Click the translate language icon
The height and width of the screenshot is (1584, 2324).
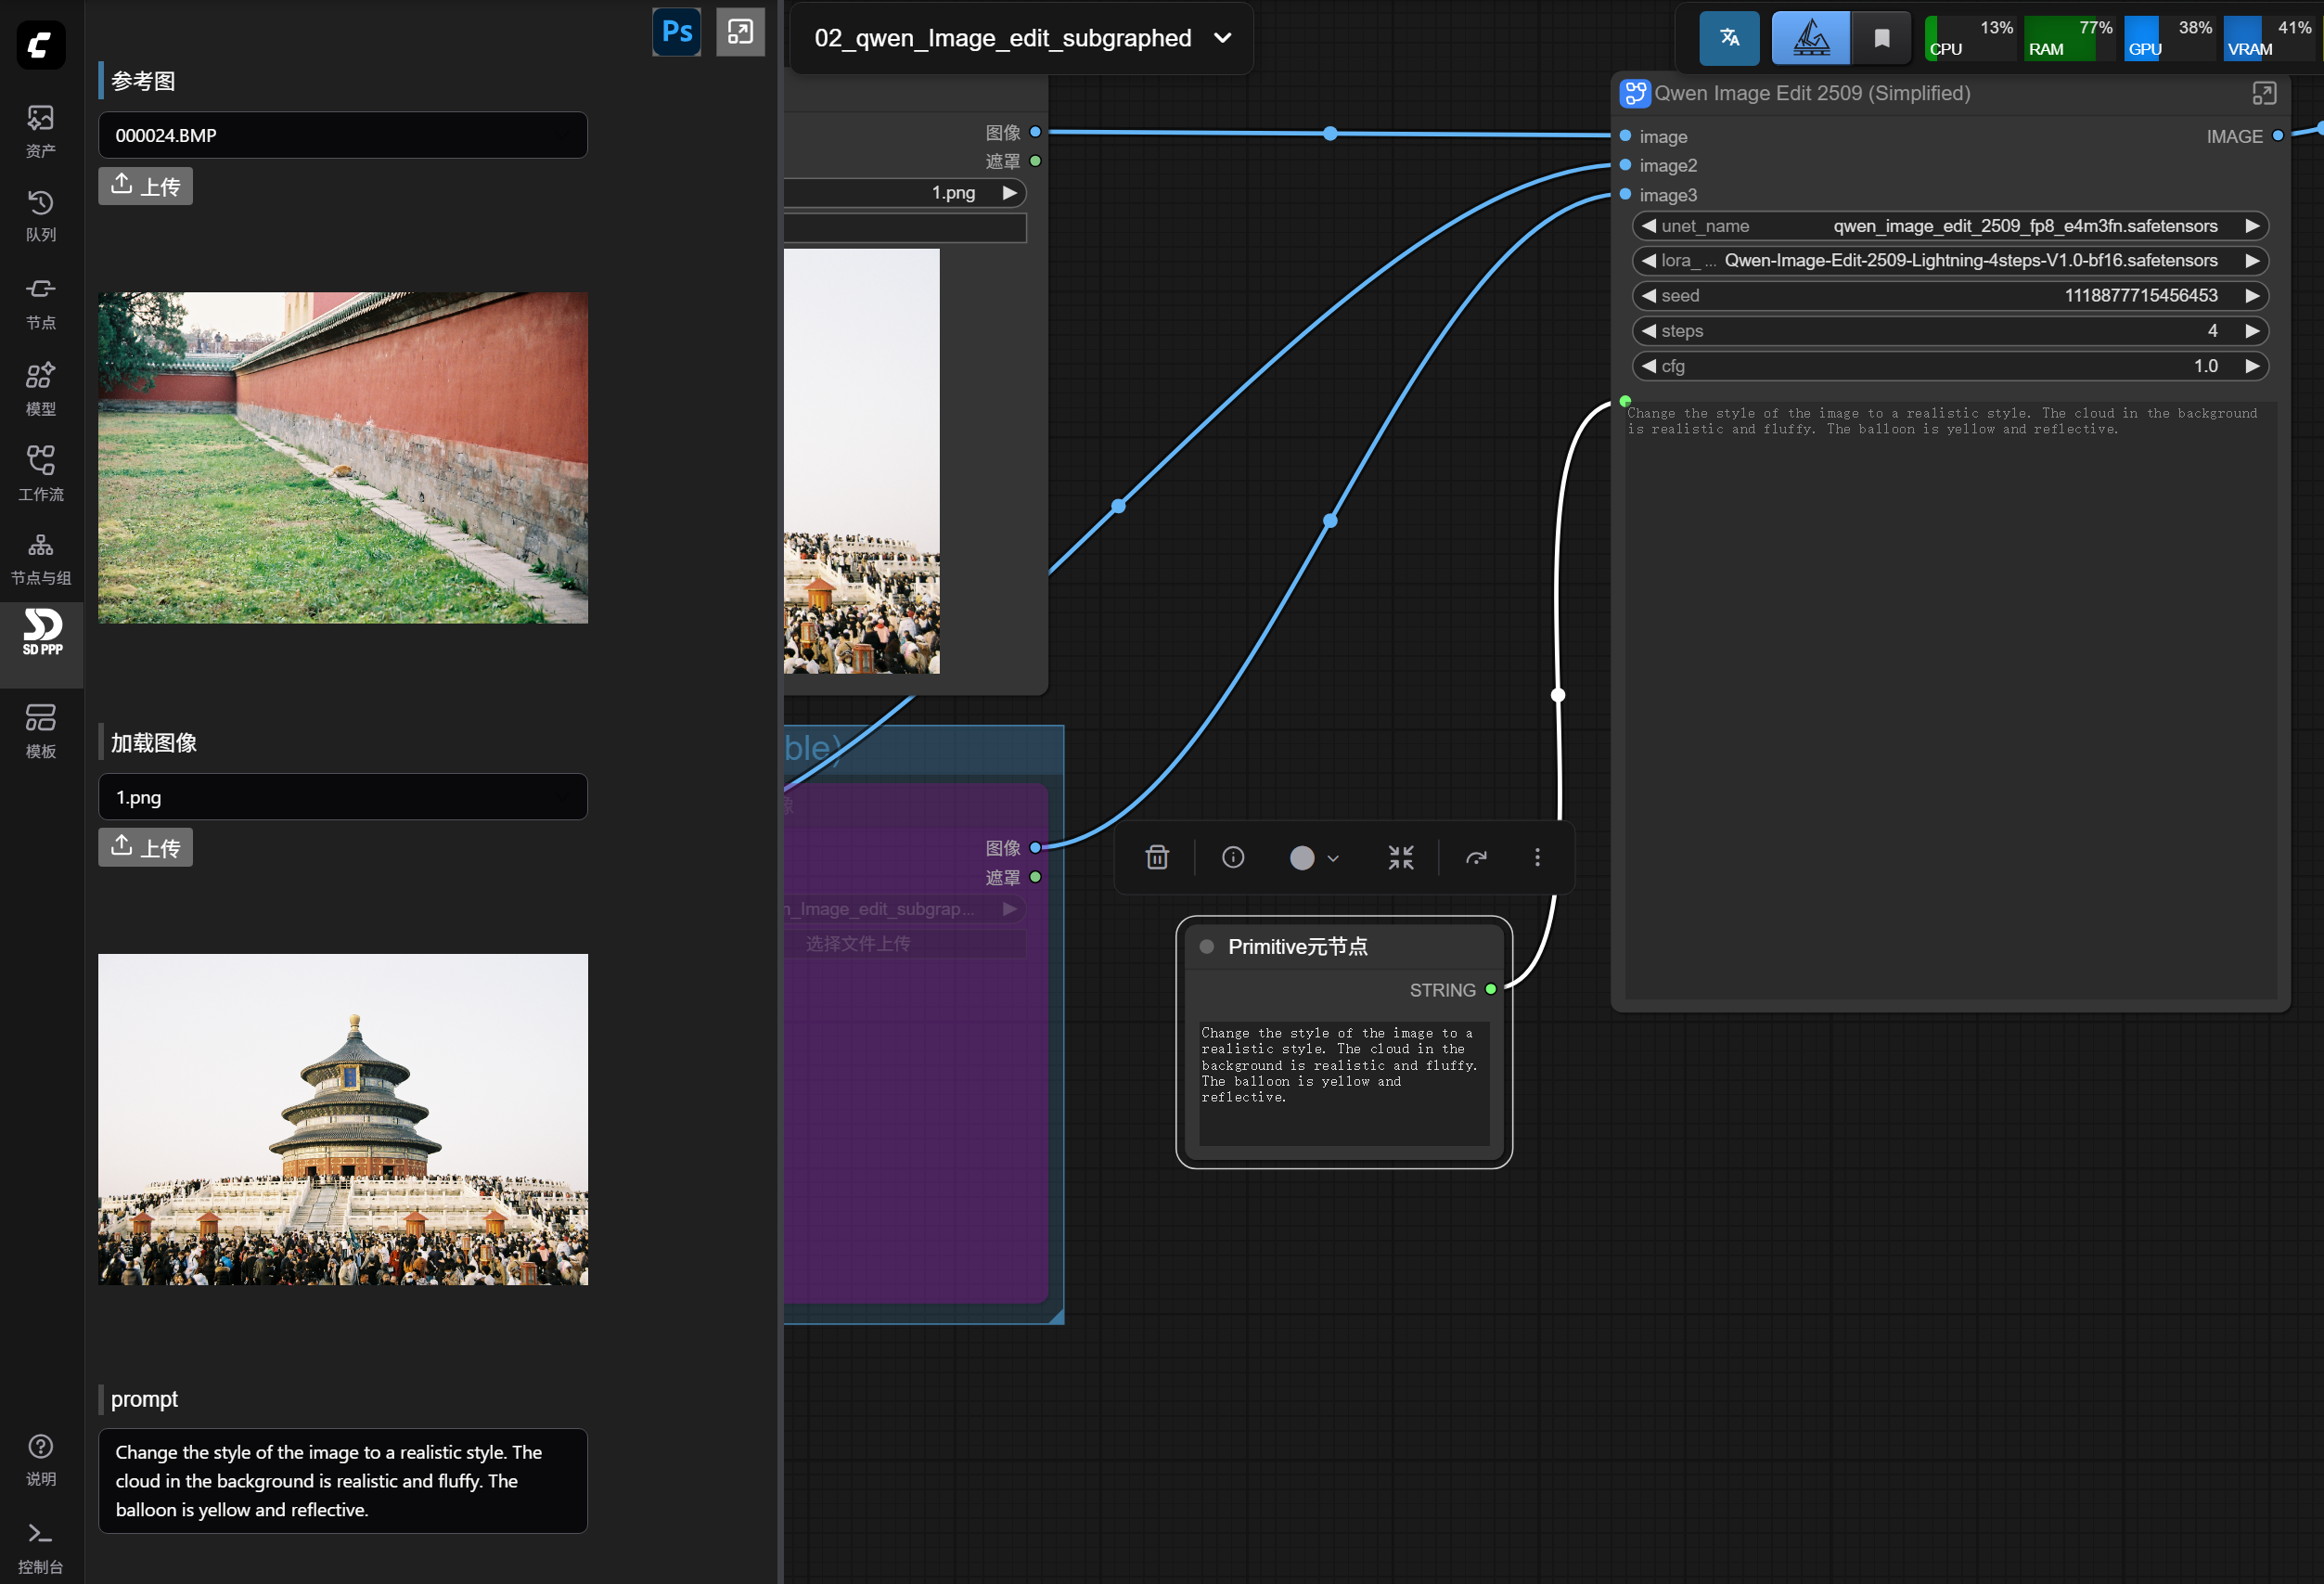coord(1728,38)
